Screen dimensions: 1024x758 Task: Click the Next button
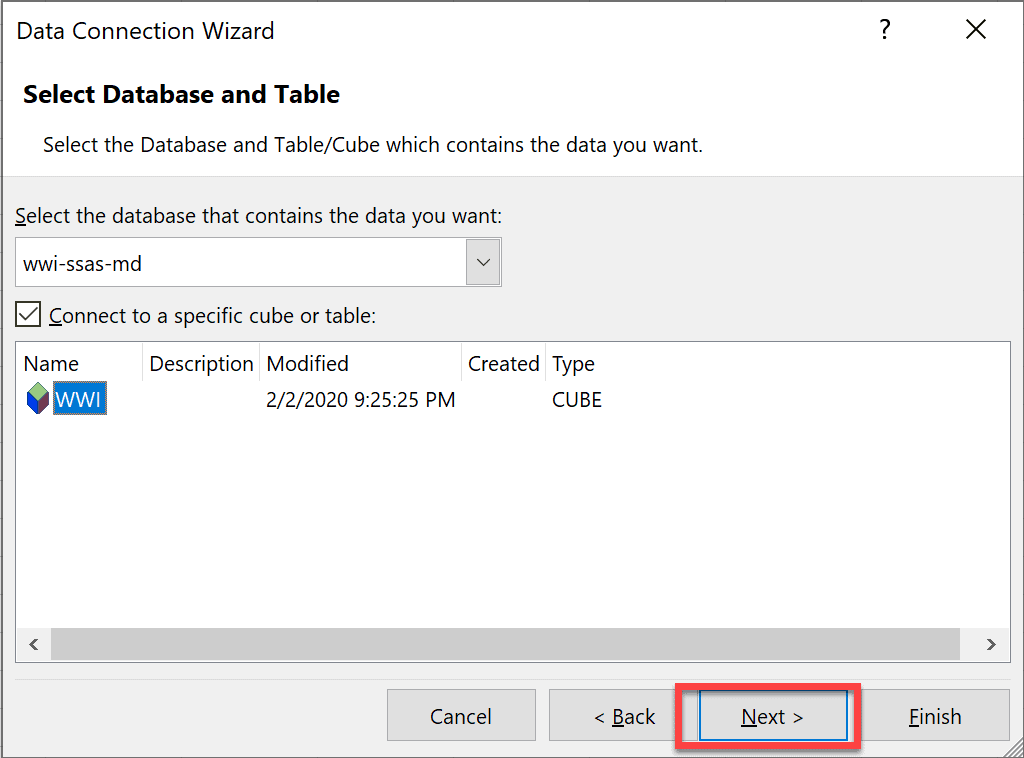(772, 716)
